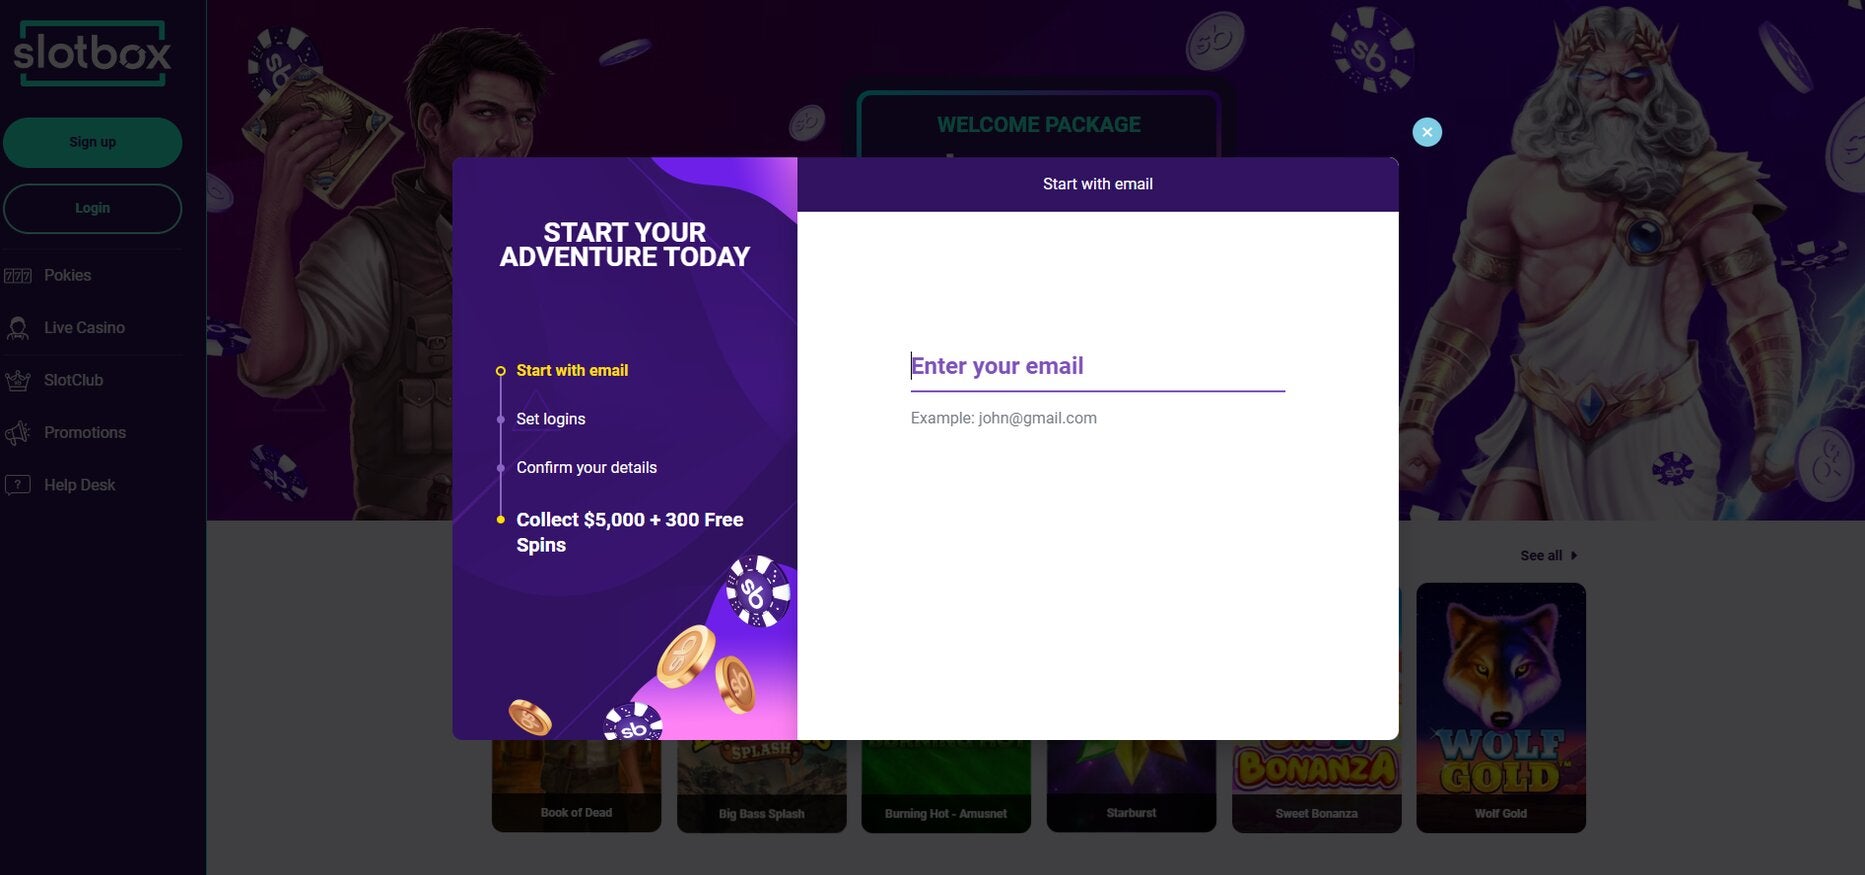Click the Promotions megaphone icon

click(x=18, y=433)
